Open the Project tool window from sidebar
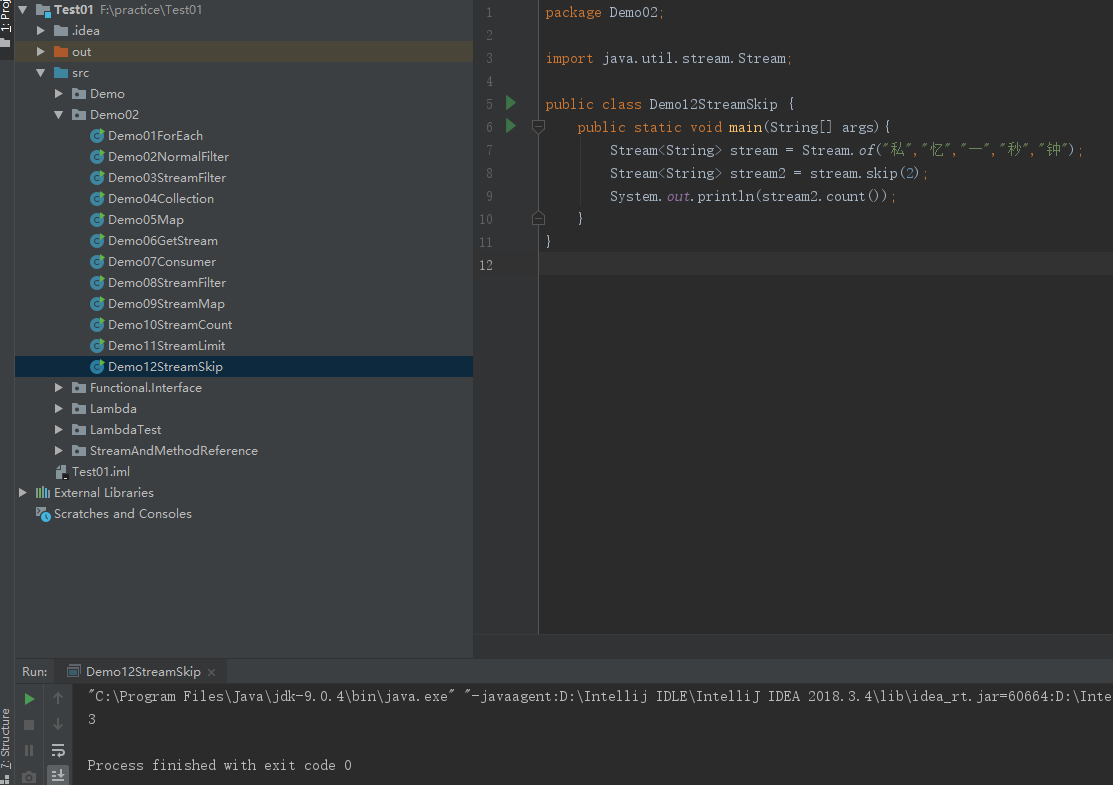The height and width of the screenshot is (785, 1113). tap(7, 20)
